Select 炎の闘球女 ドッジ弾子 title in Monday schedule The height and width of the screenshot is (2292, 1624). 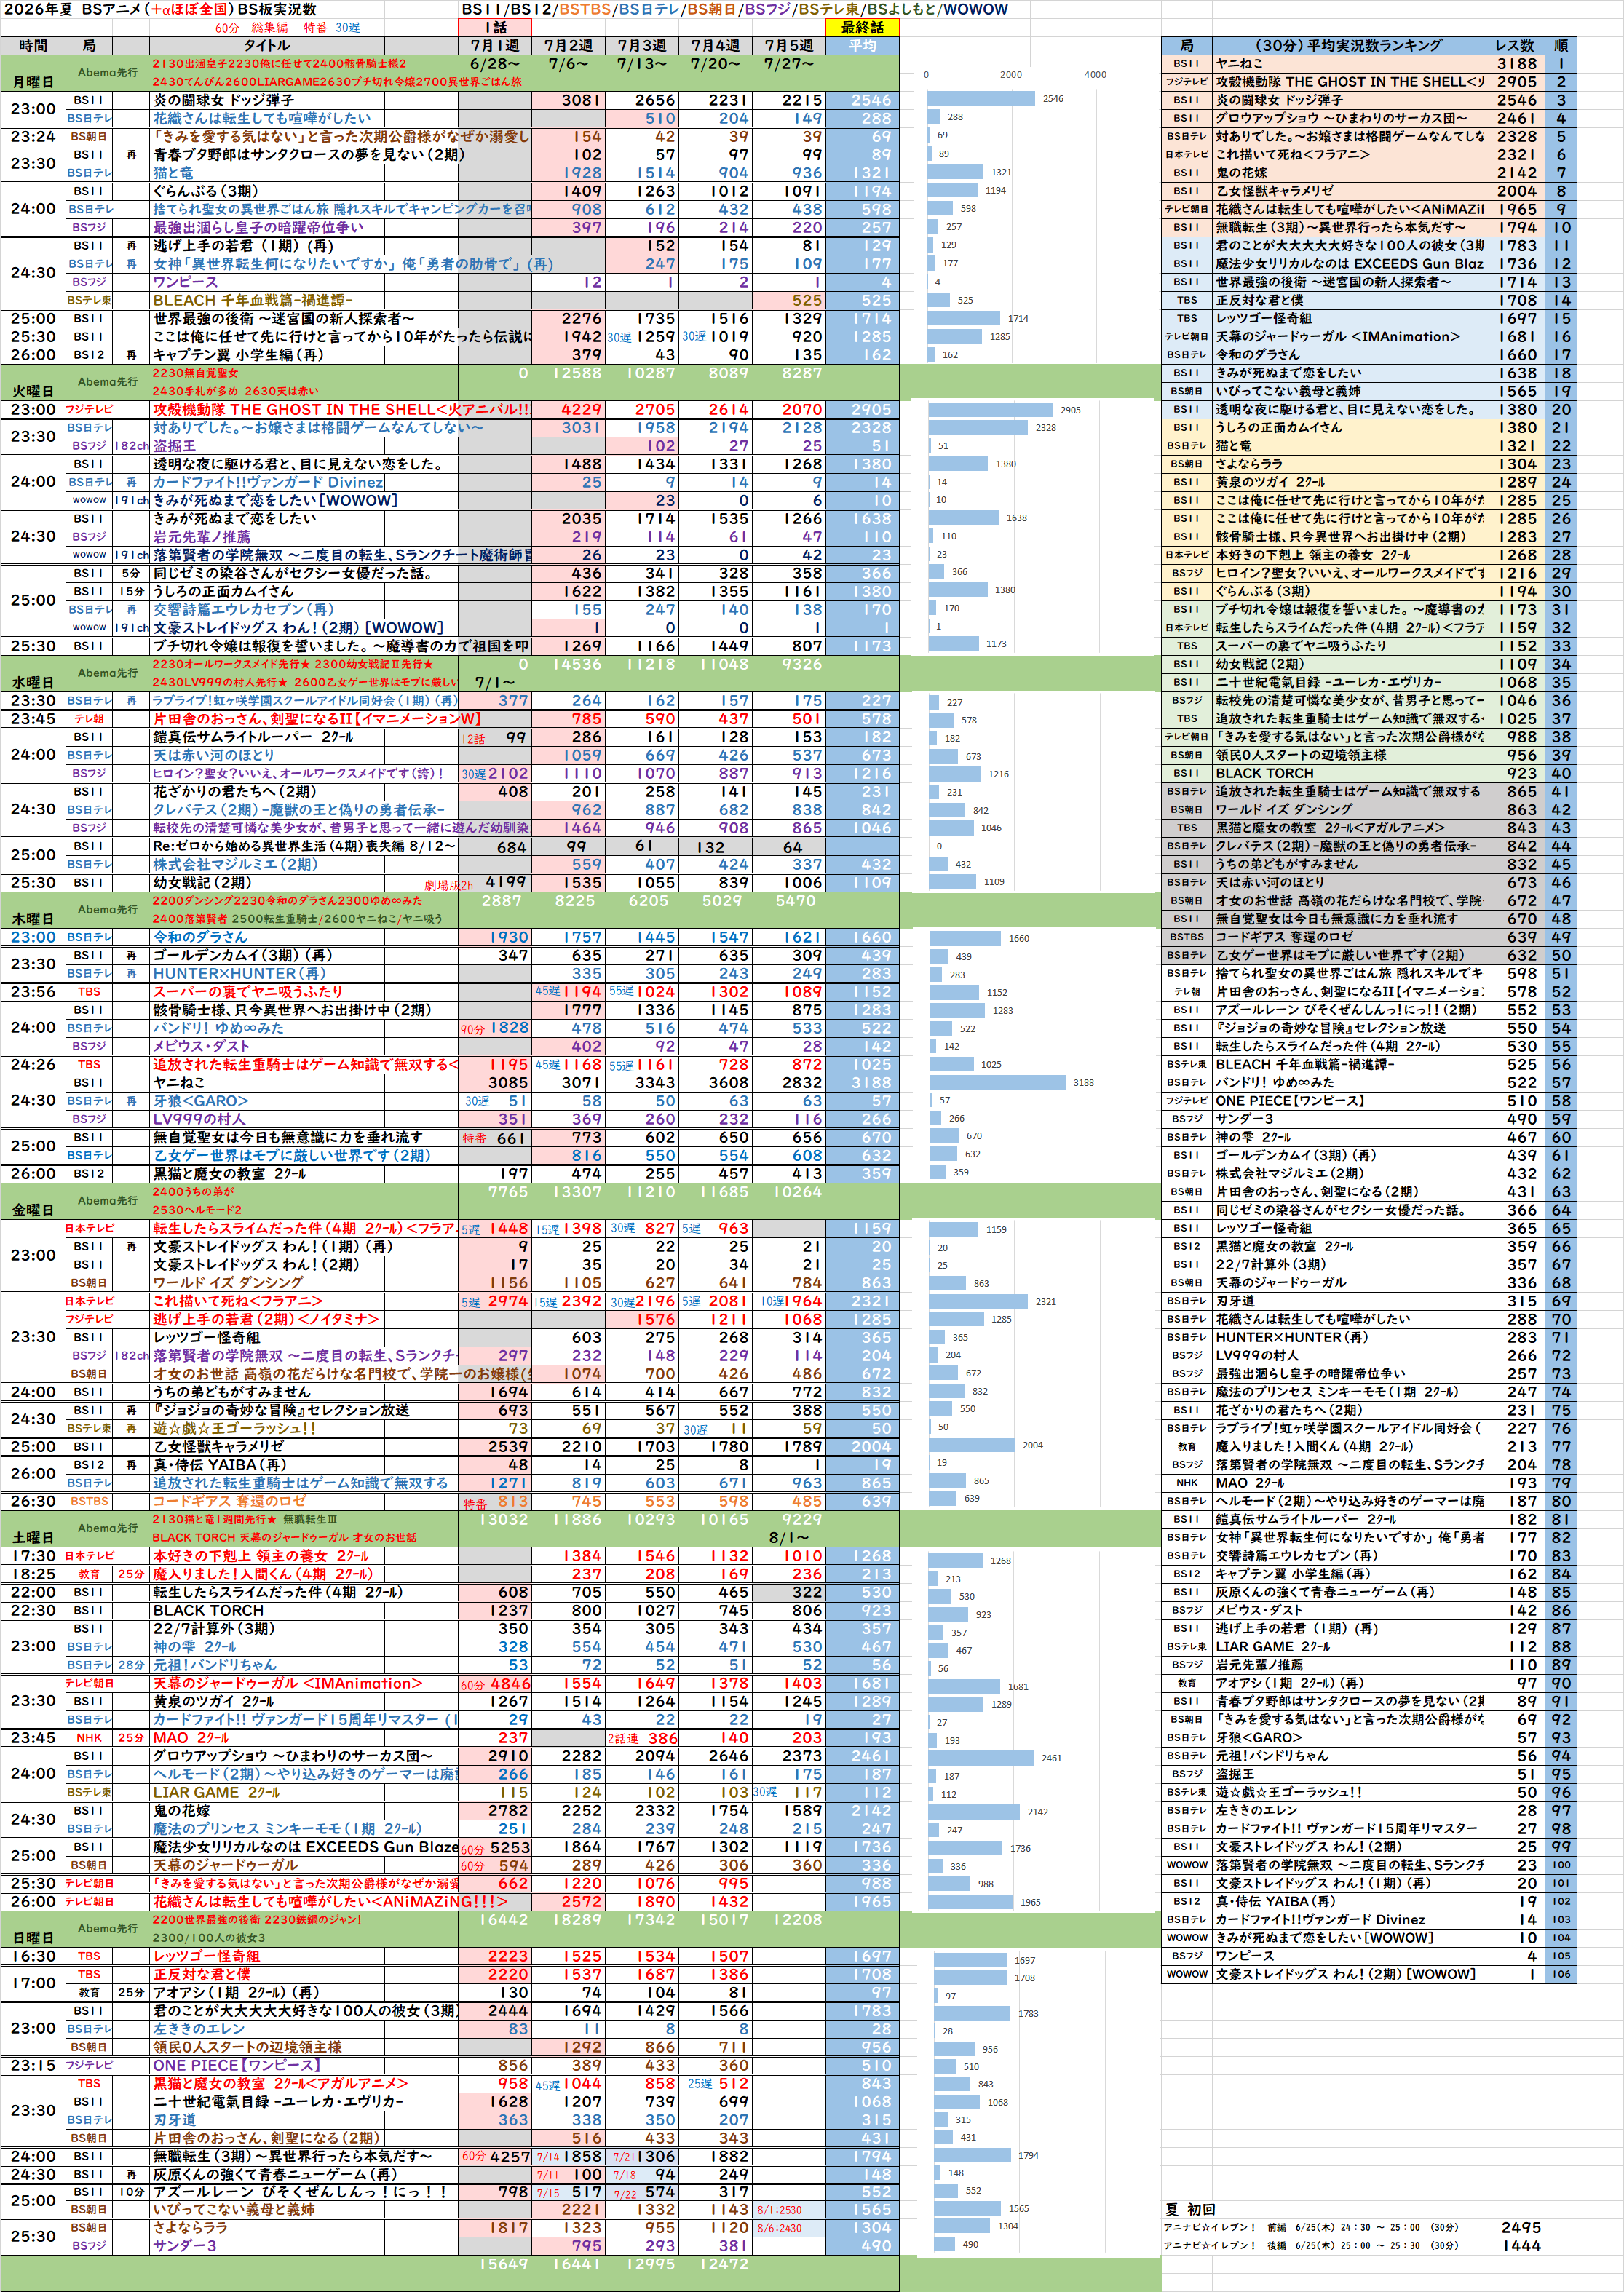click(x=224, y=100)
